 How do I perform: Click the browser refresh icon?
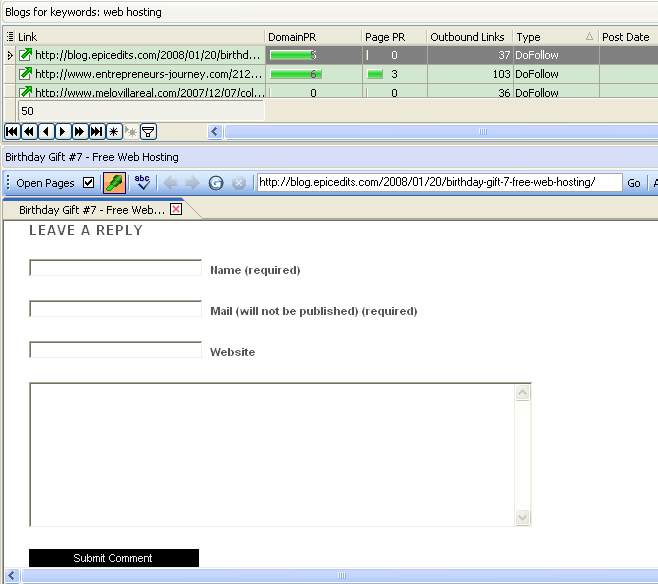(x=216, y=183)
